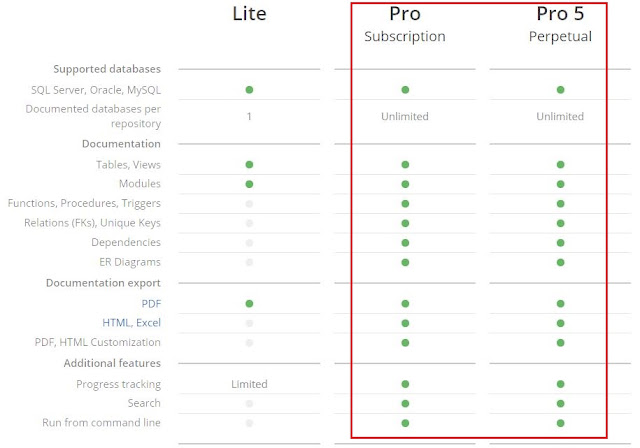Click grey dot for Lite Search feature
The image size is (640, 448).
pyautogui.click(x=249, y=404)
